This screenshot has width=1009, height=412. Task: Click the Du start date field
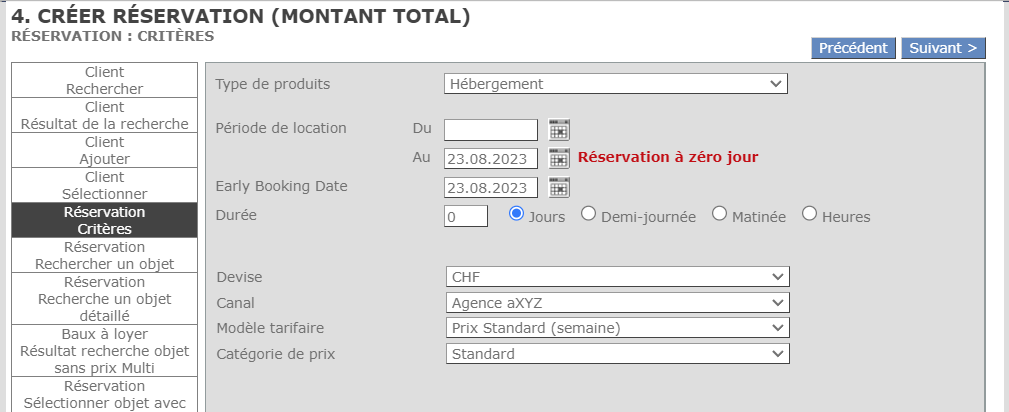491,129
